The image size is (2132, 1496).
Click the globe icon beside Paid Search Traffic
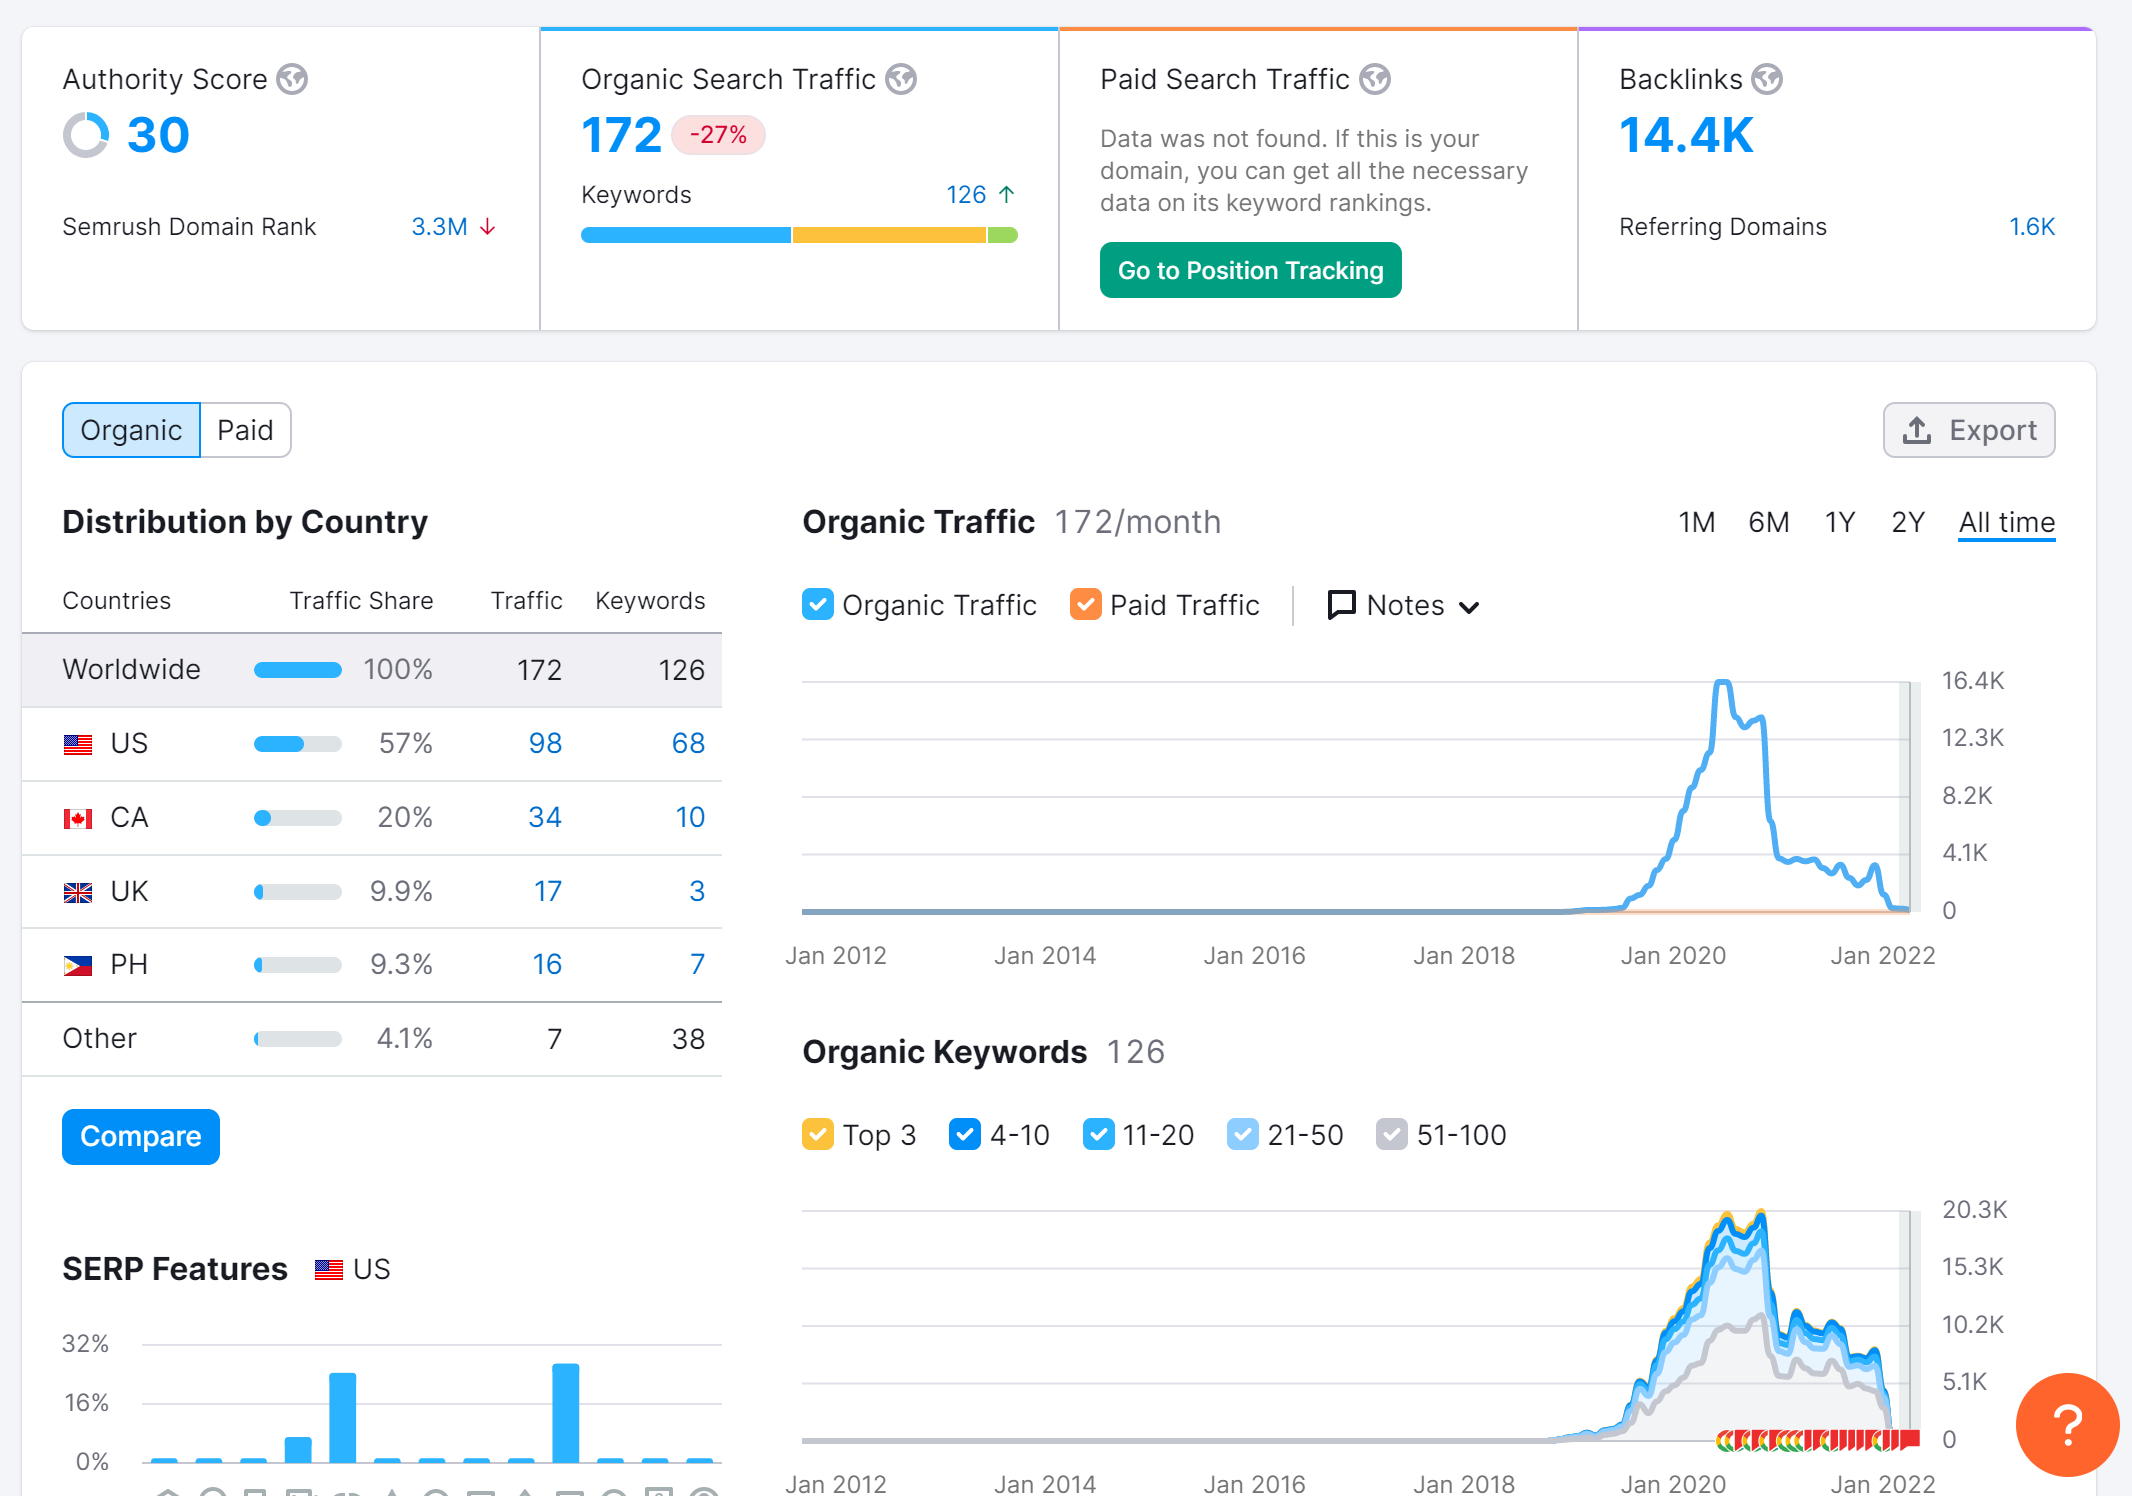coord(1375,79)
